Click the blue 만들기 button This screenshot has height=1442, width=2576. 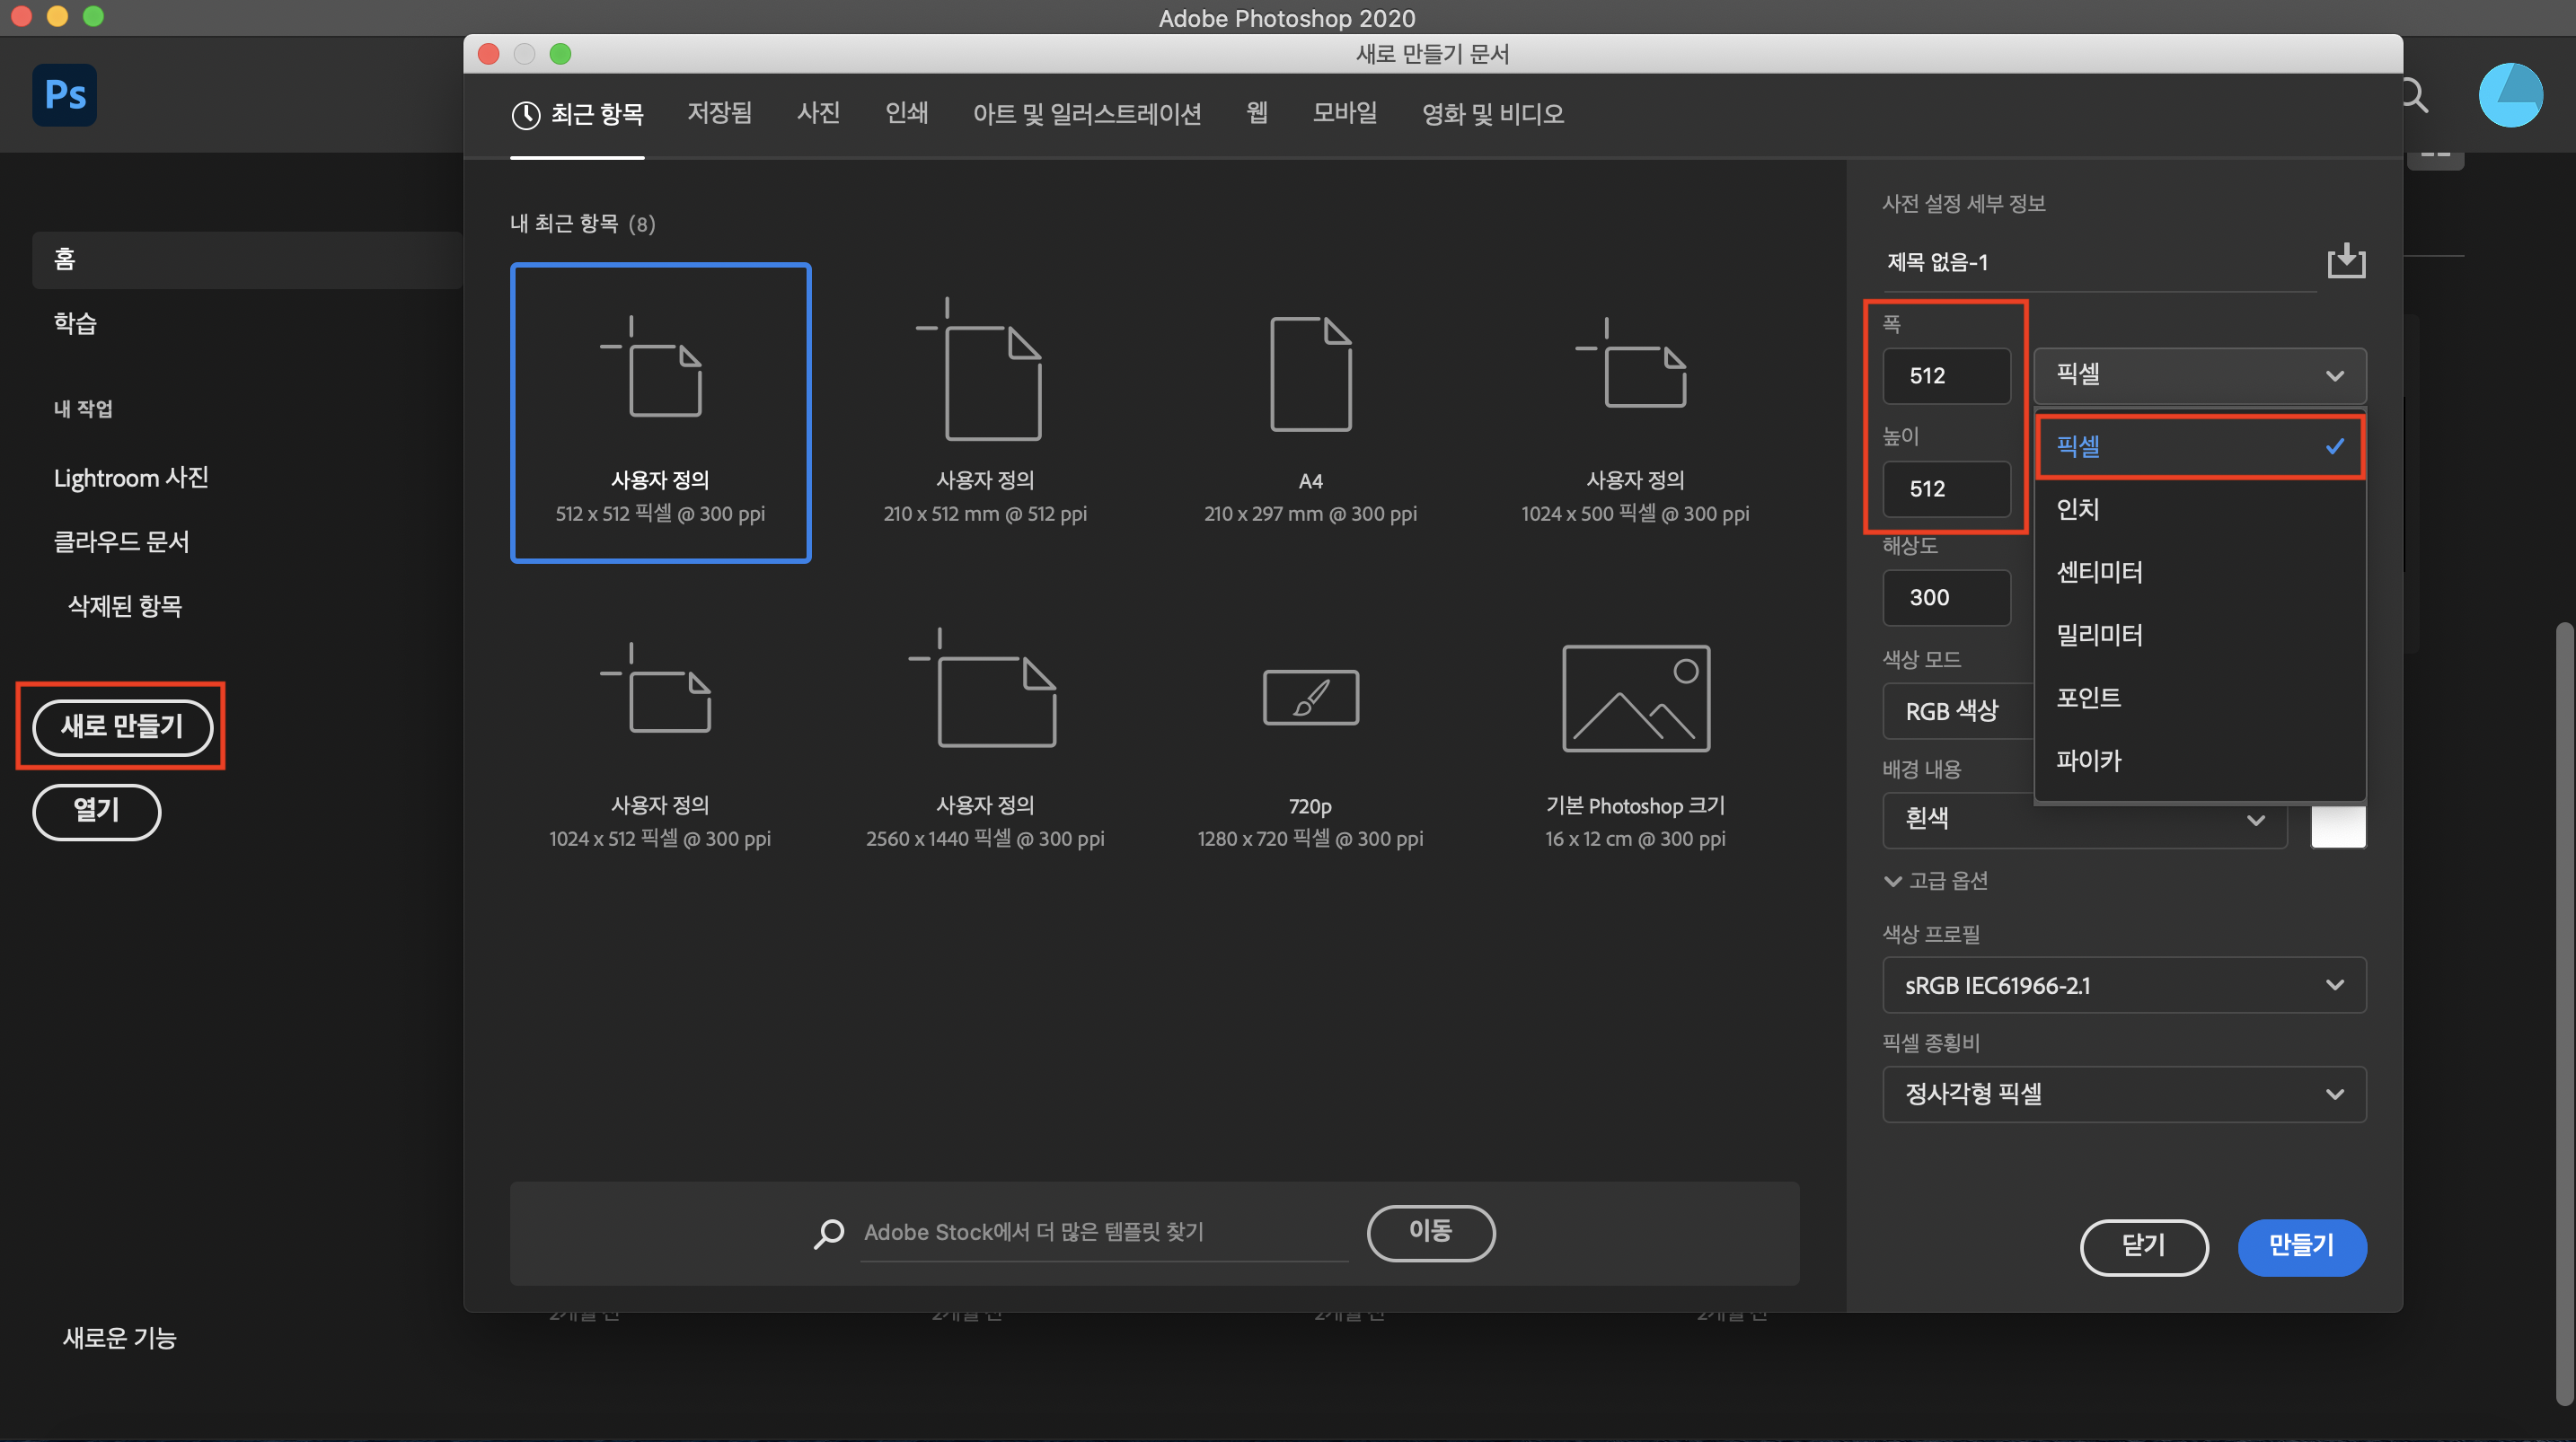point(2301,1246)
